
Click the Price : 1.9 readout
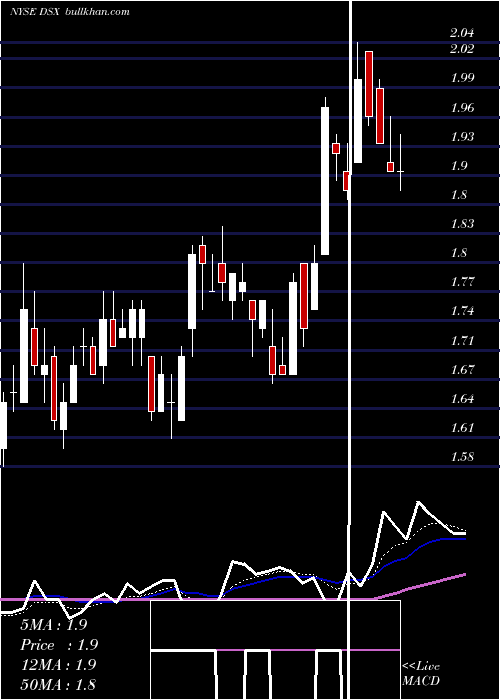pyautogui.click(x=58, y=645)
